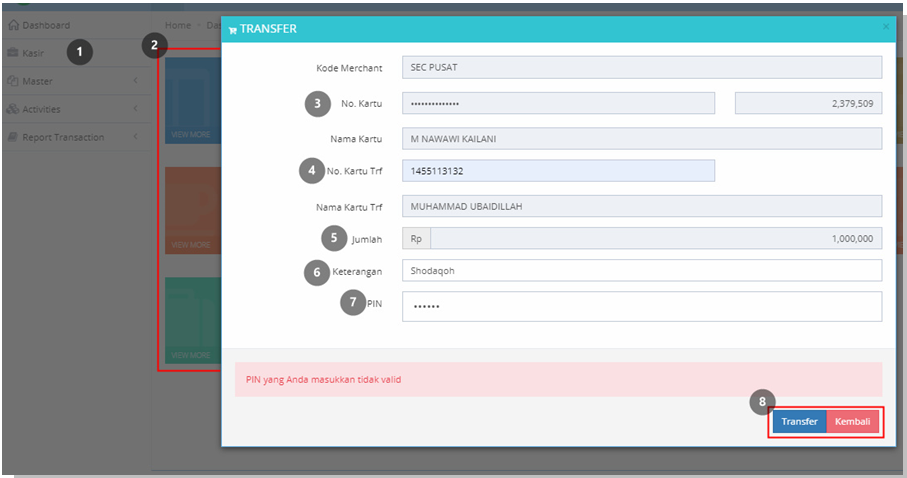The height and width of the screenshot is (478, 907).
Task: Click the Activities users icon
Action: (x=13, y=109)
